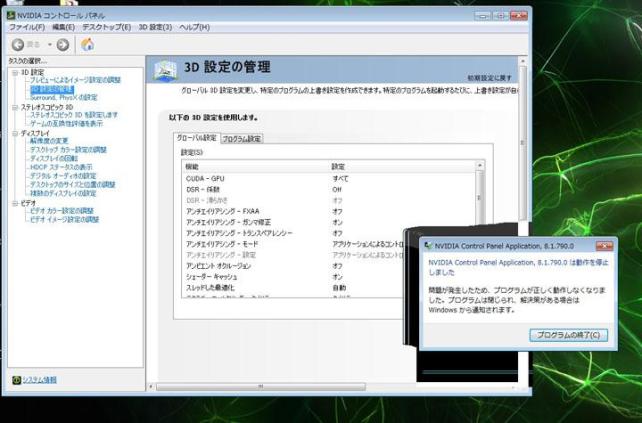Select the シェーダー キャッシュ row
This screenshot has width=642, height=423.
point(292,277)
